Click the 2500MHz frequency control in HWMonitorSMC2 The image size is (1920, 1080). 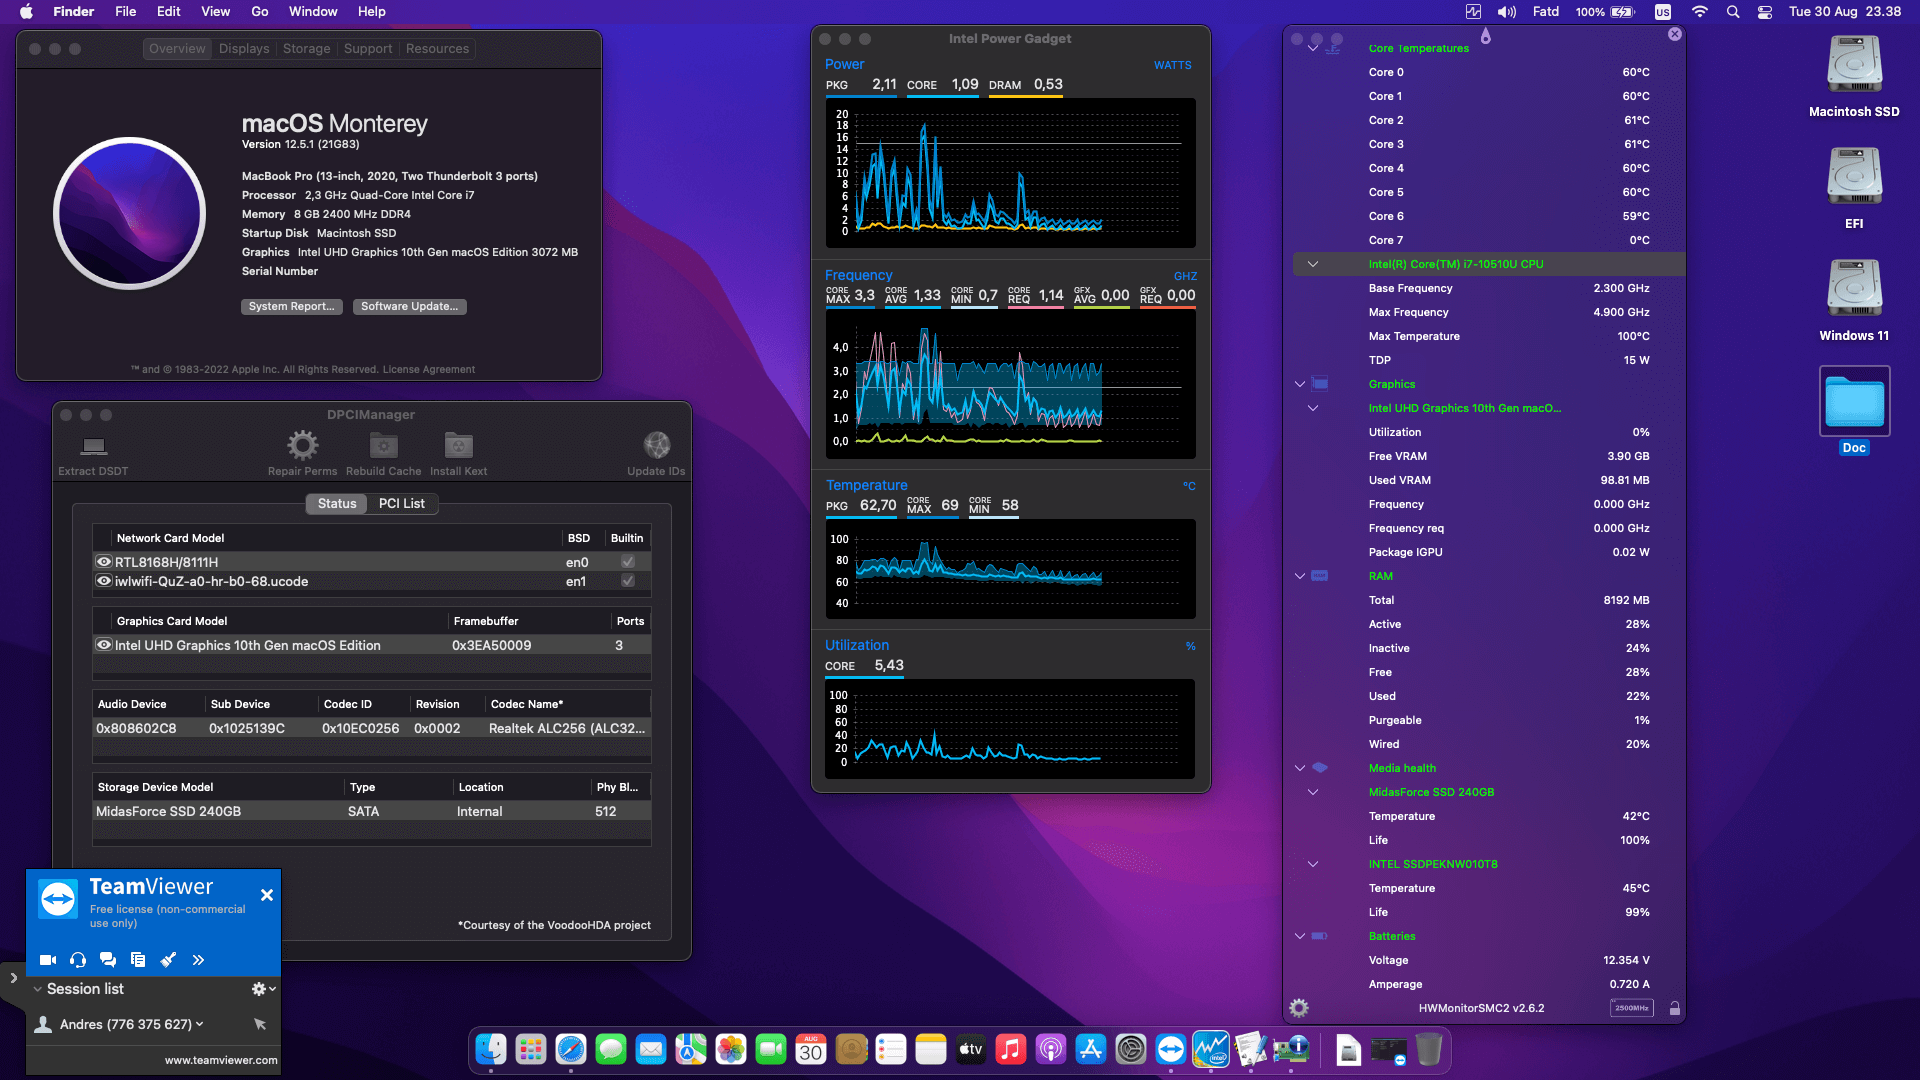tap(1631, 1008)
